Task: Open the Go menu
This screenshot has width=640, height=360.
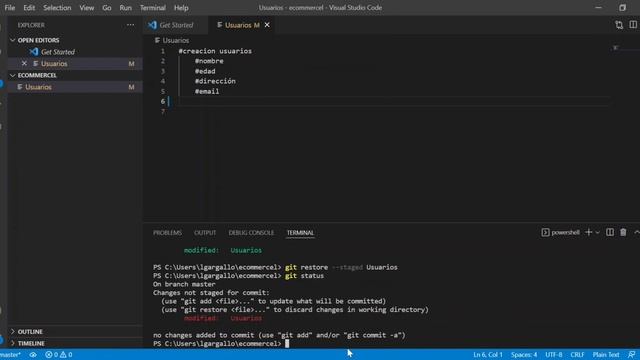Action: pos(107,8)
